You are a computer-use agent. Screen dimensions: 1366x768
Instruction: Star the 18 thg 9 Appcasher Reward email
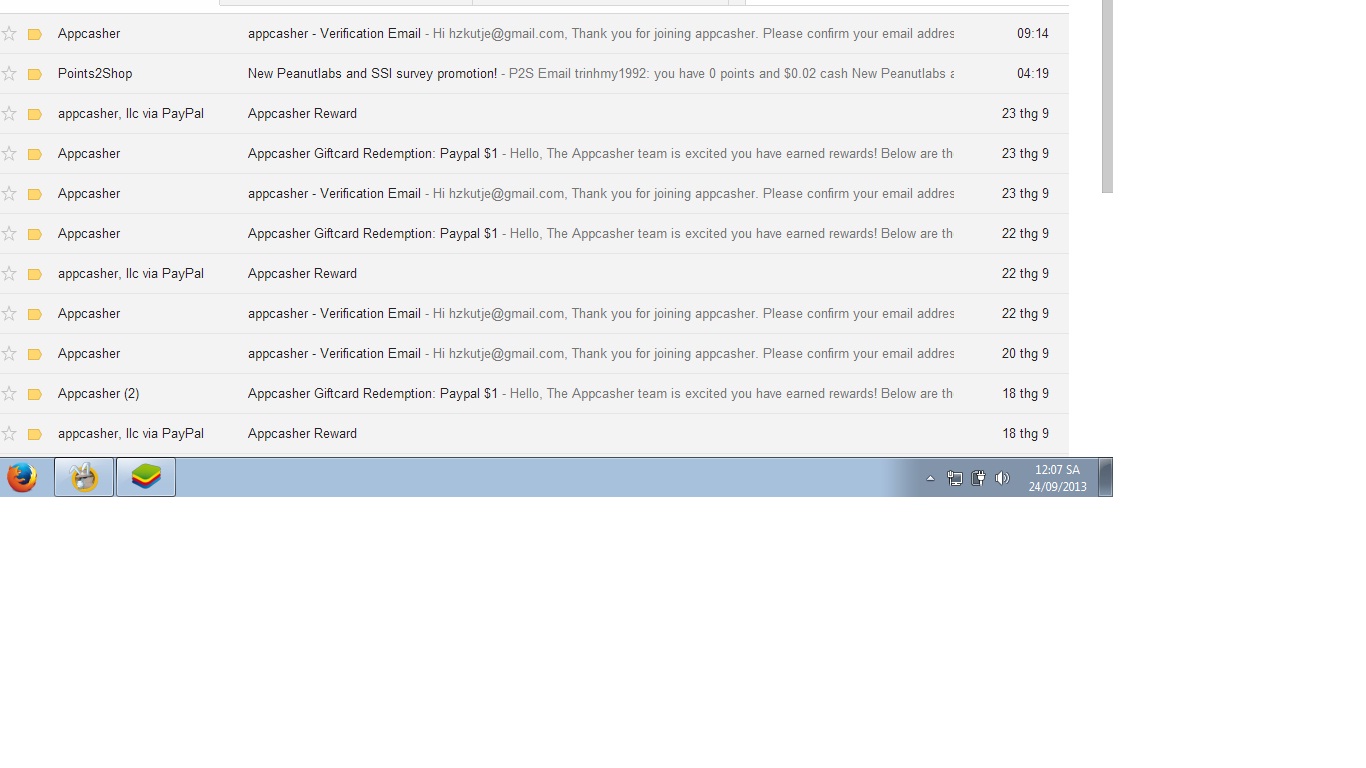[9, 433]
